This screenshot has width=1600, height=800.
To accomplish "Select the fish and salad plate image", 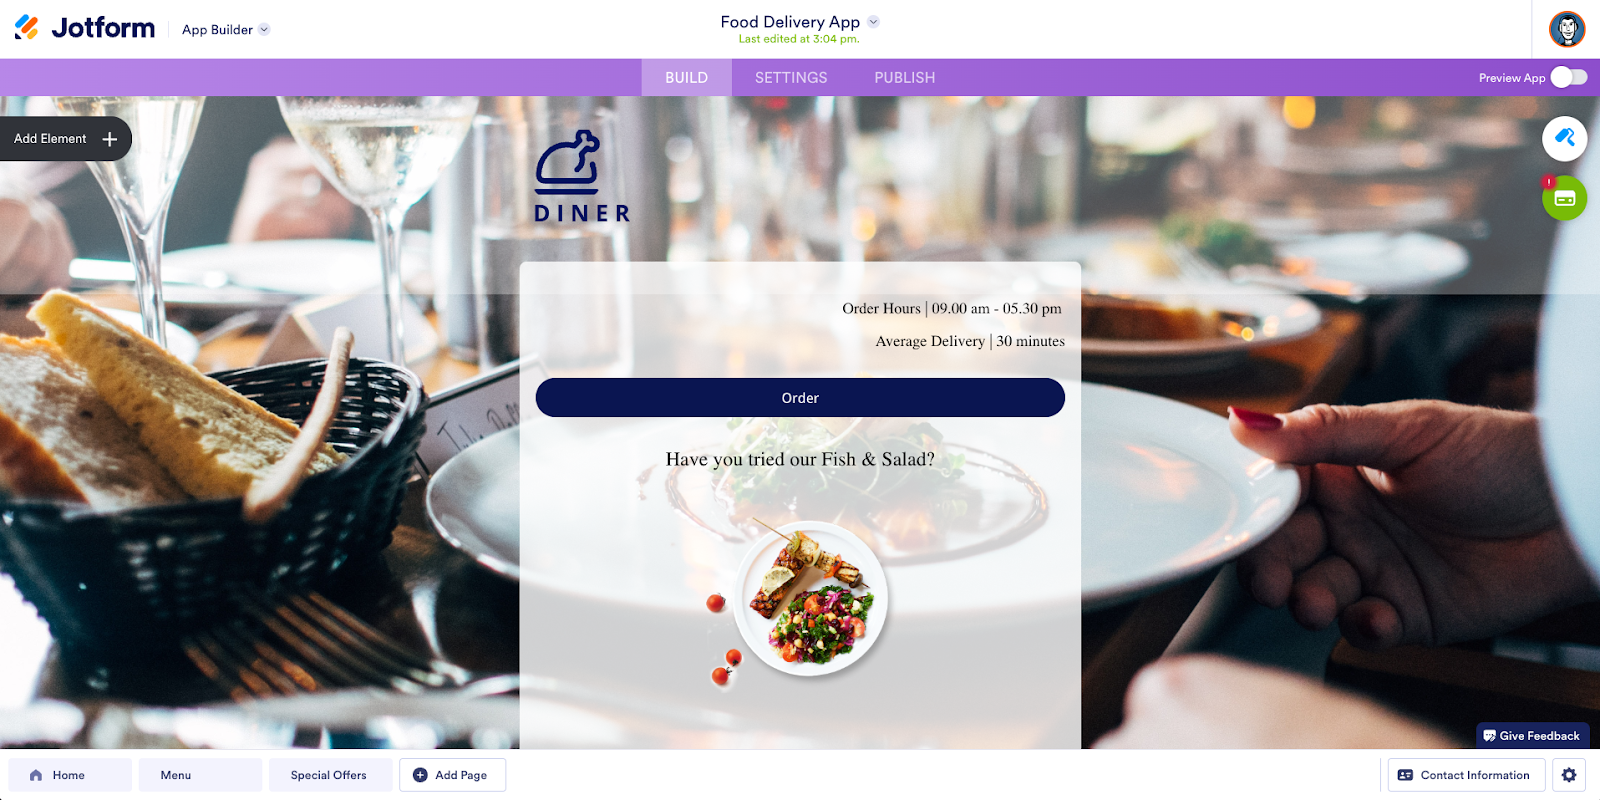I will coord(797,600).
